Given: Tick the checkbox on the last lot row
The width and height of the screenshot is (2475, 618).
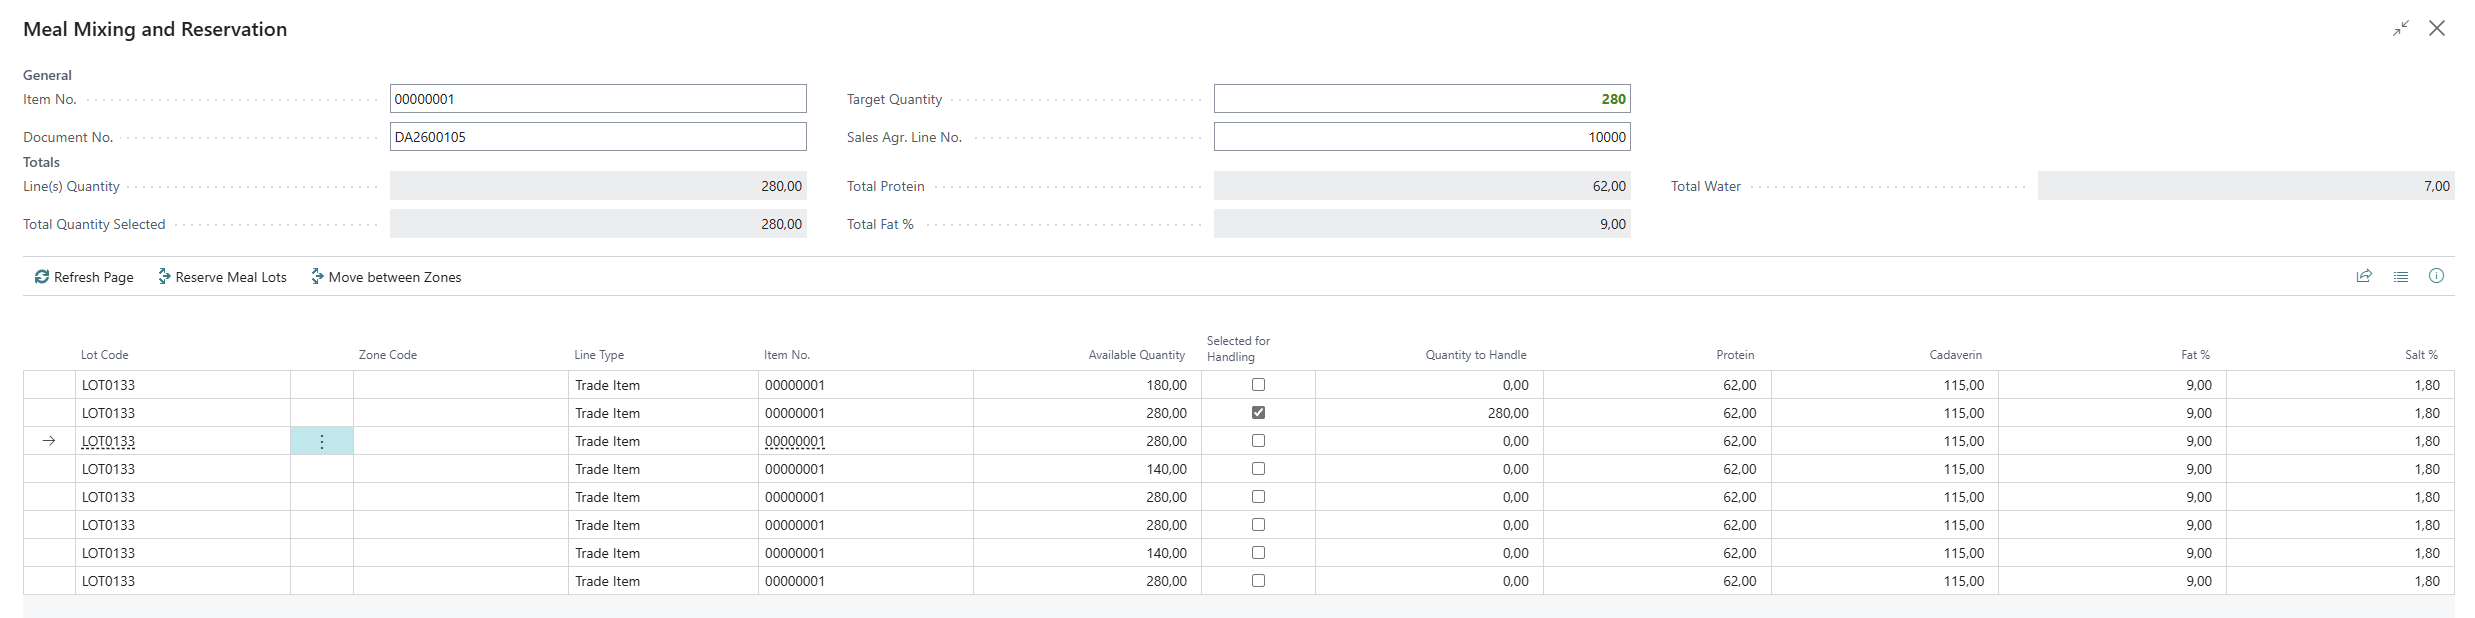Looking at the screenshot, I should coord(1258,580).
